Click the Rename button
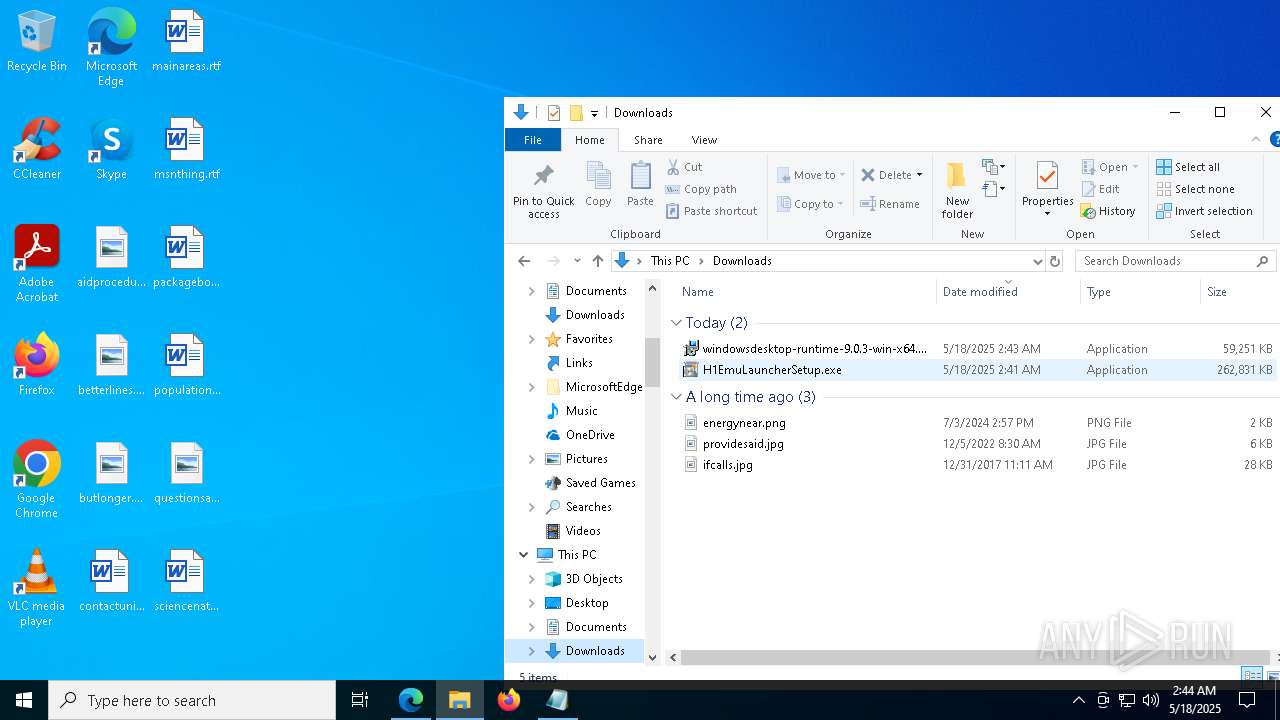The width and height of the screenshot is (1280, 720). (x=890, y=204)
